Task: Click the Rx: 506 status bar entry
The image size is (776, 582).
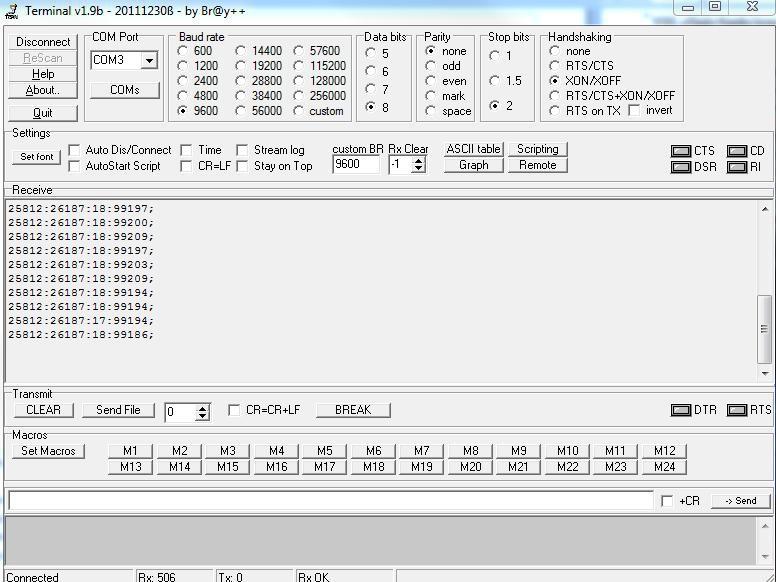Action: (x=174, y=577)
